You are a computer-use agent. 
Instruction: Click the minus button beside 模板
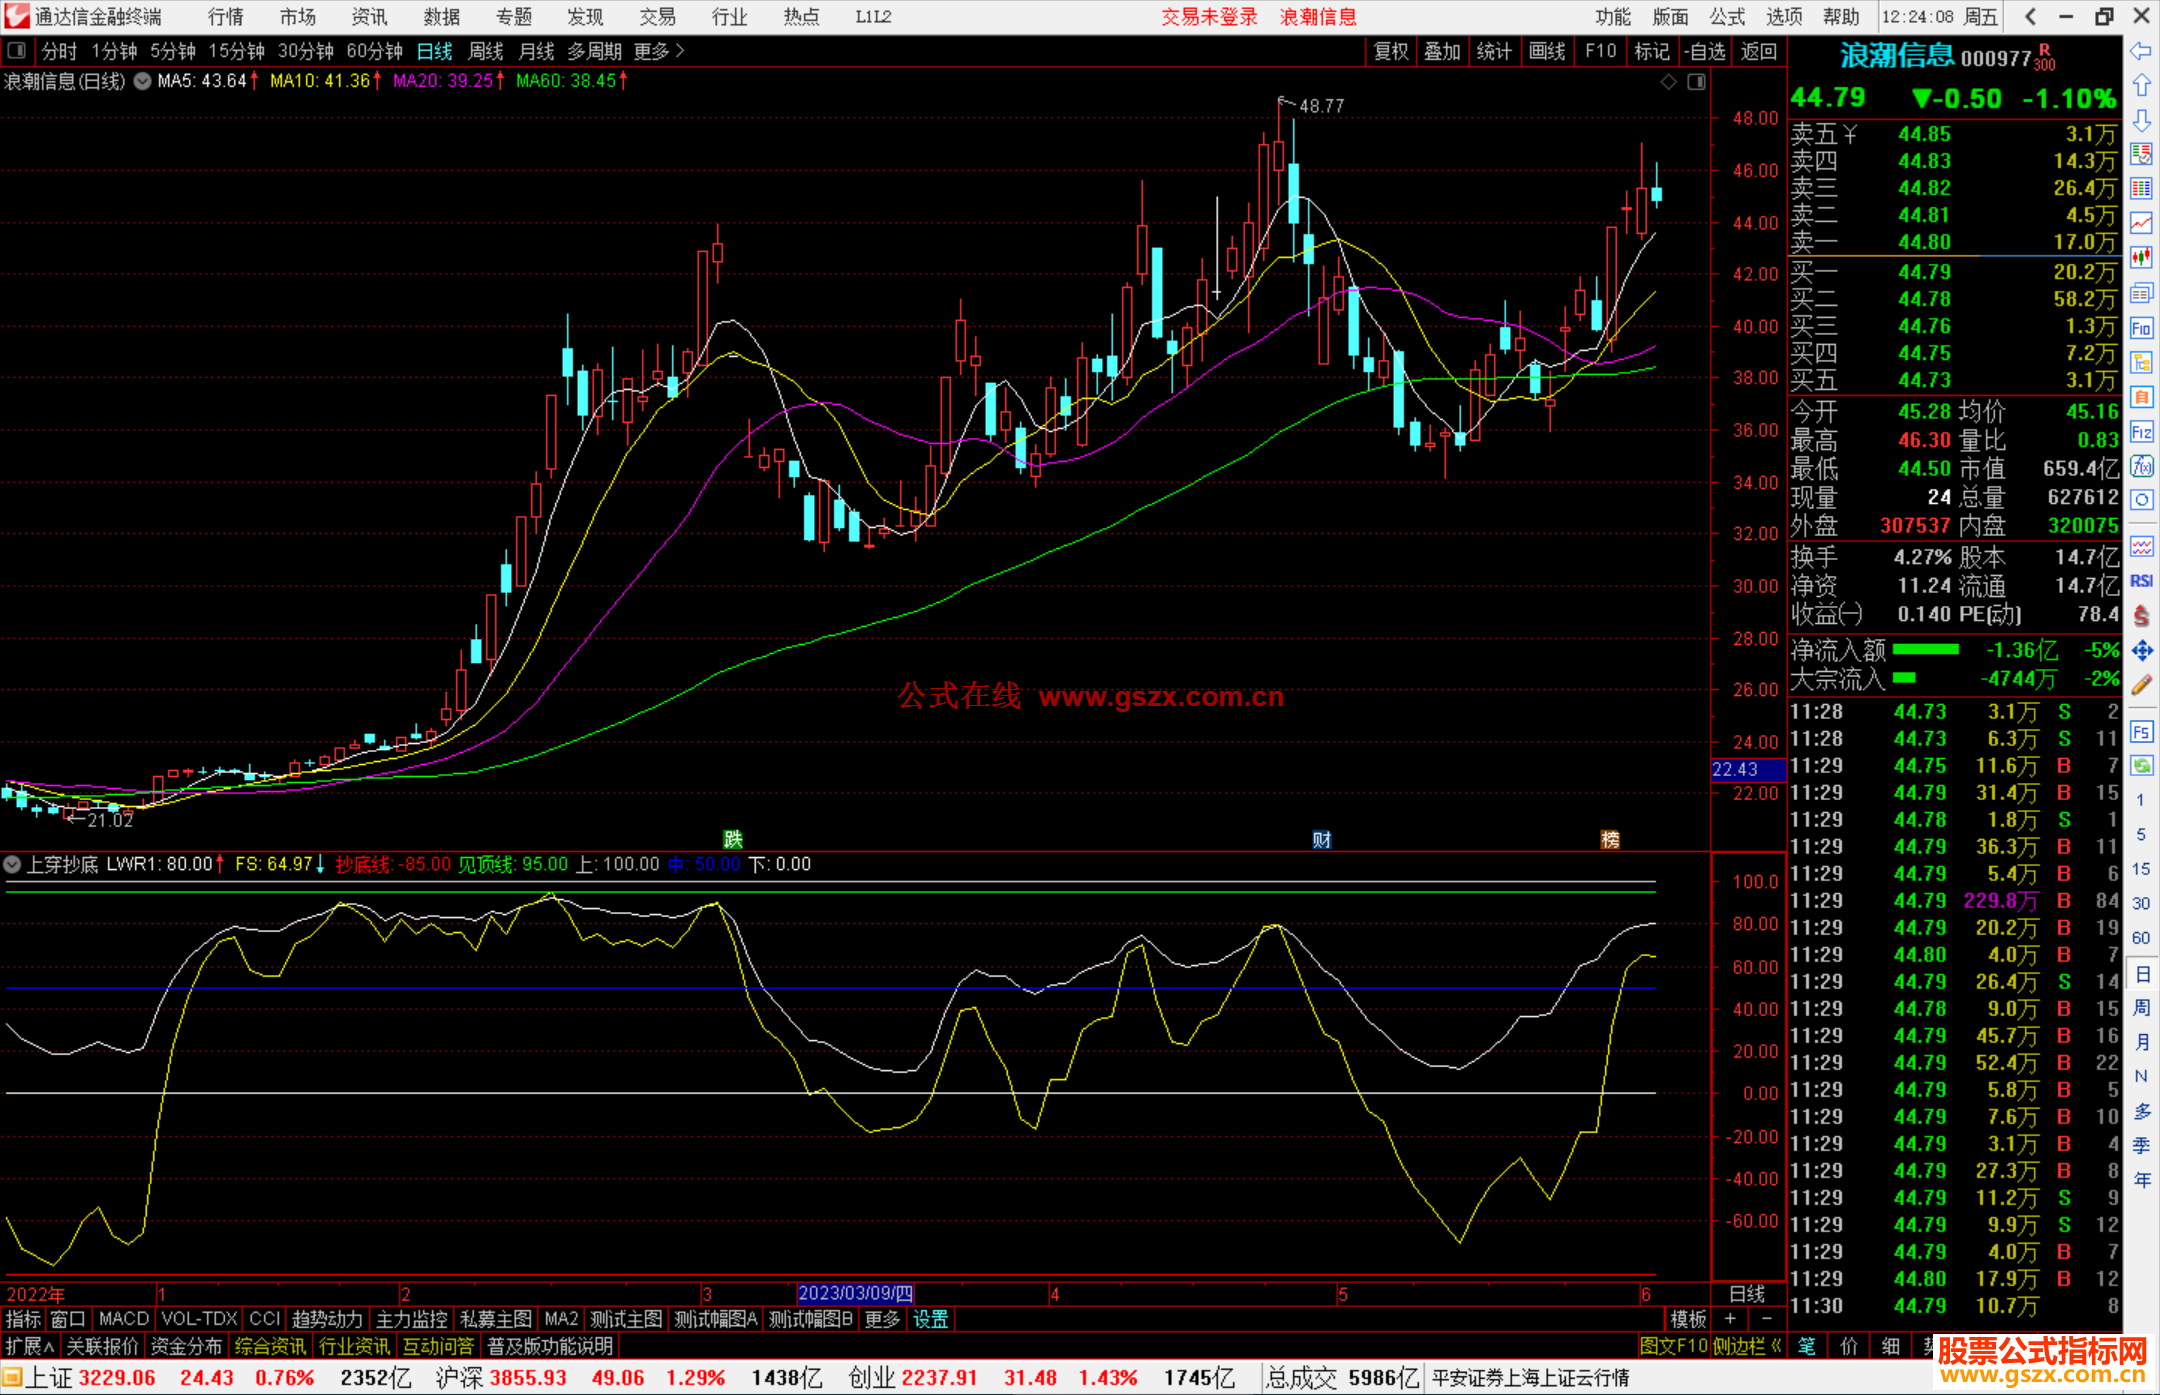pos(1767,1319)
